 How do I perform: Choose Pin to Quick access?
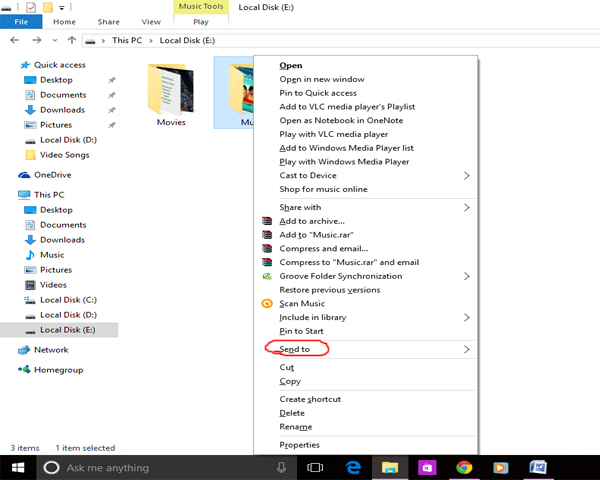(x=318, y=93)
